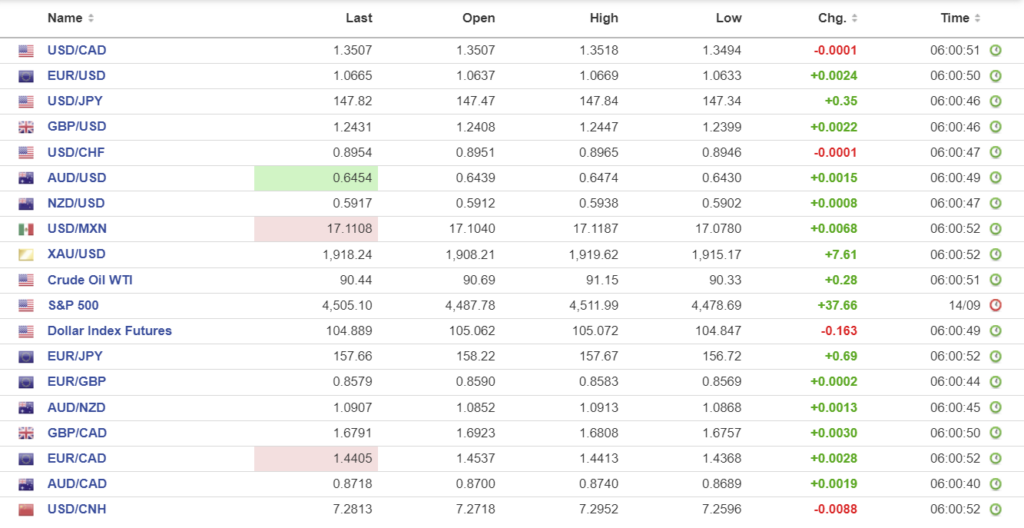1024x528 pixels.
Task: Click the Mexico flag icon beside USD/MXN
Action: pos(26,229)
